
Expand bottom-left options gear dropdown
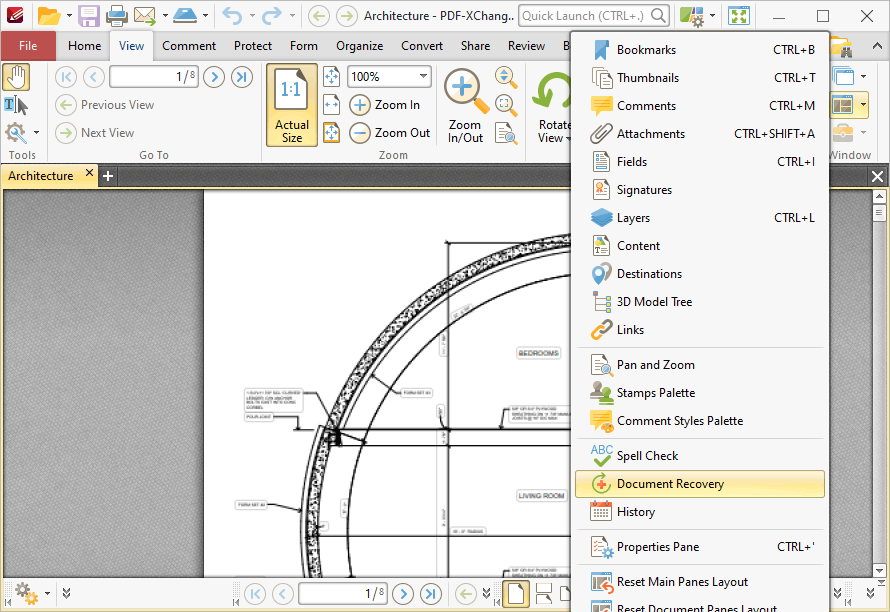coord(47,594)
